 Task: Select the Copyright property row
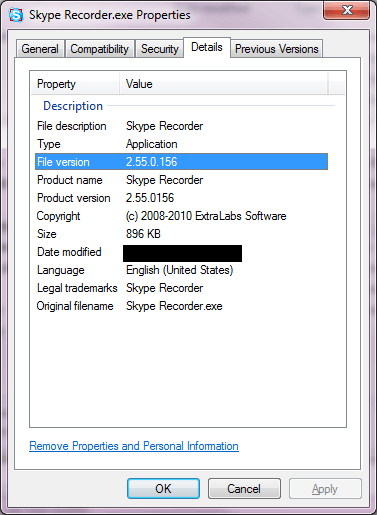[181, 216]
